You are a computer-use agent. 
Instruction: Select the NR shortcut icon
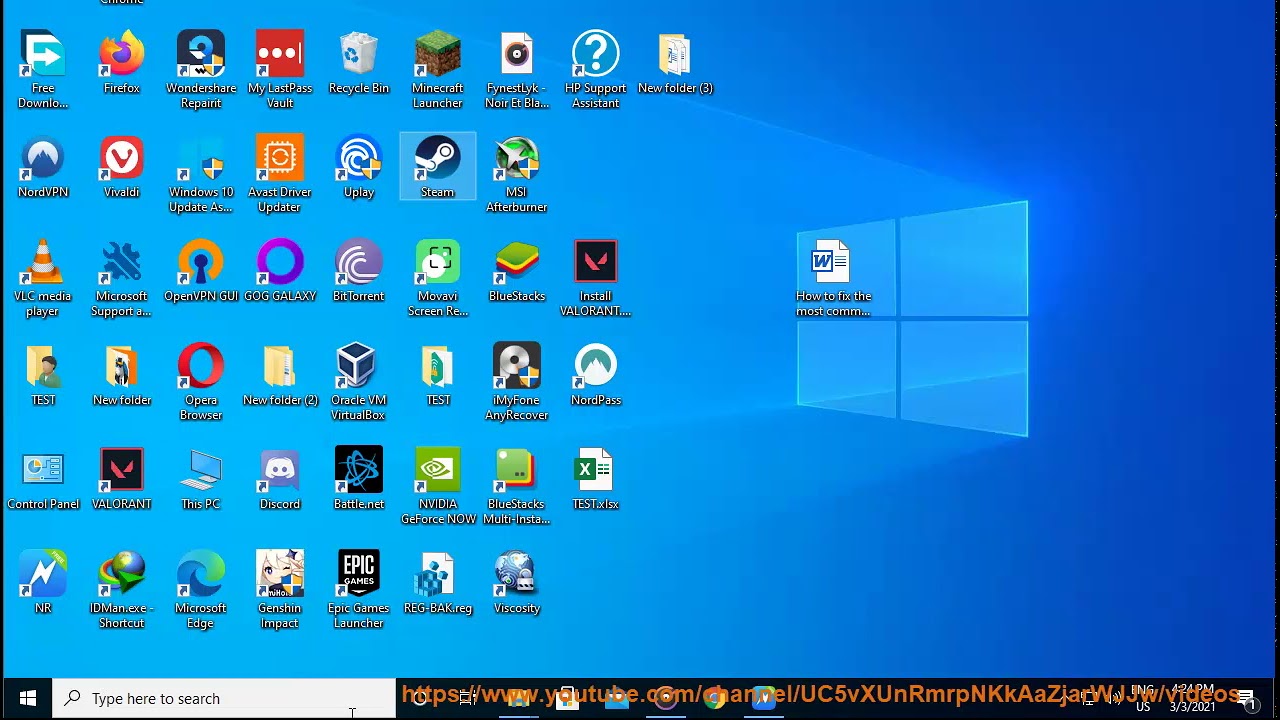(43, 574)
